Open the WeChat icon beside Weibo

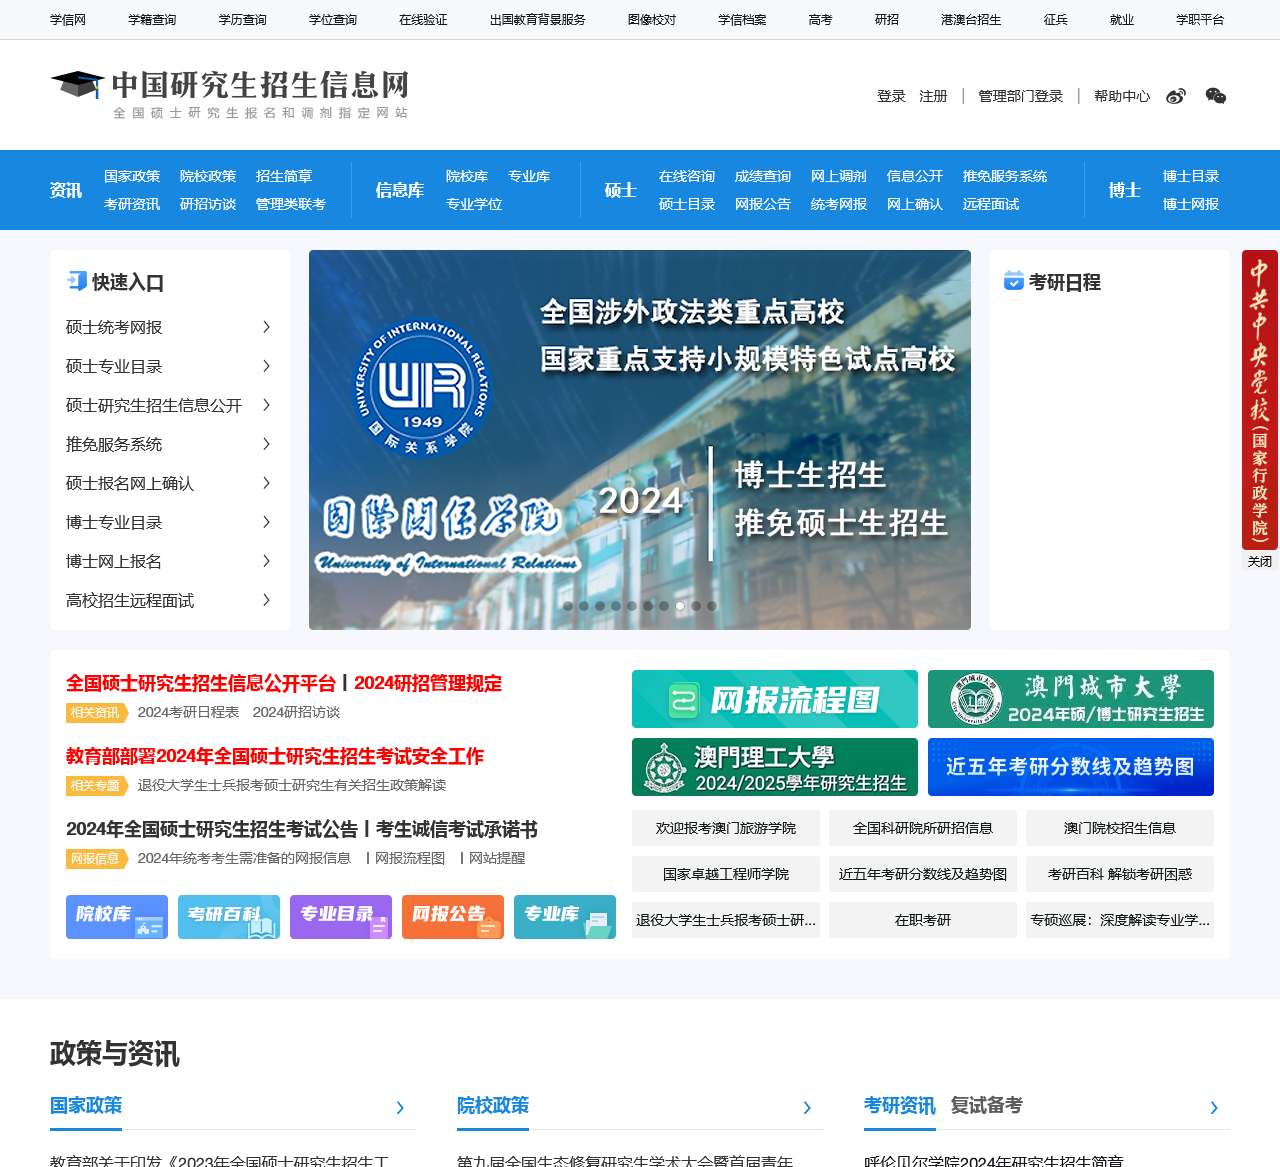point(1215,96)
